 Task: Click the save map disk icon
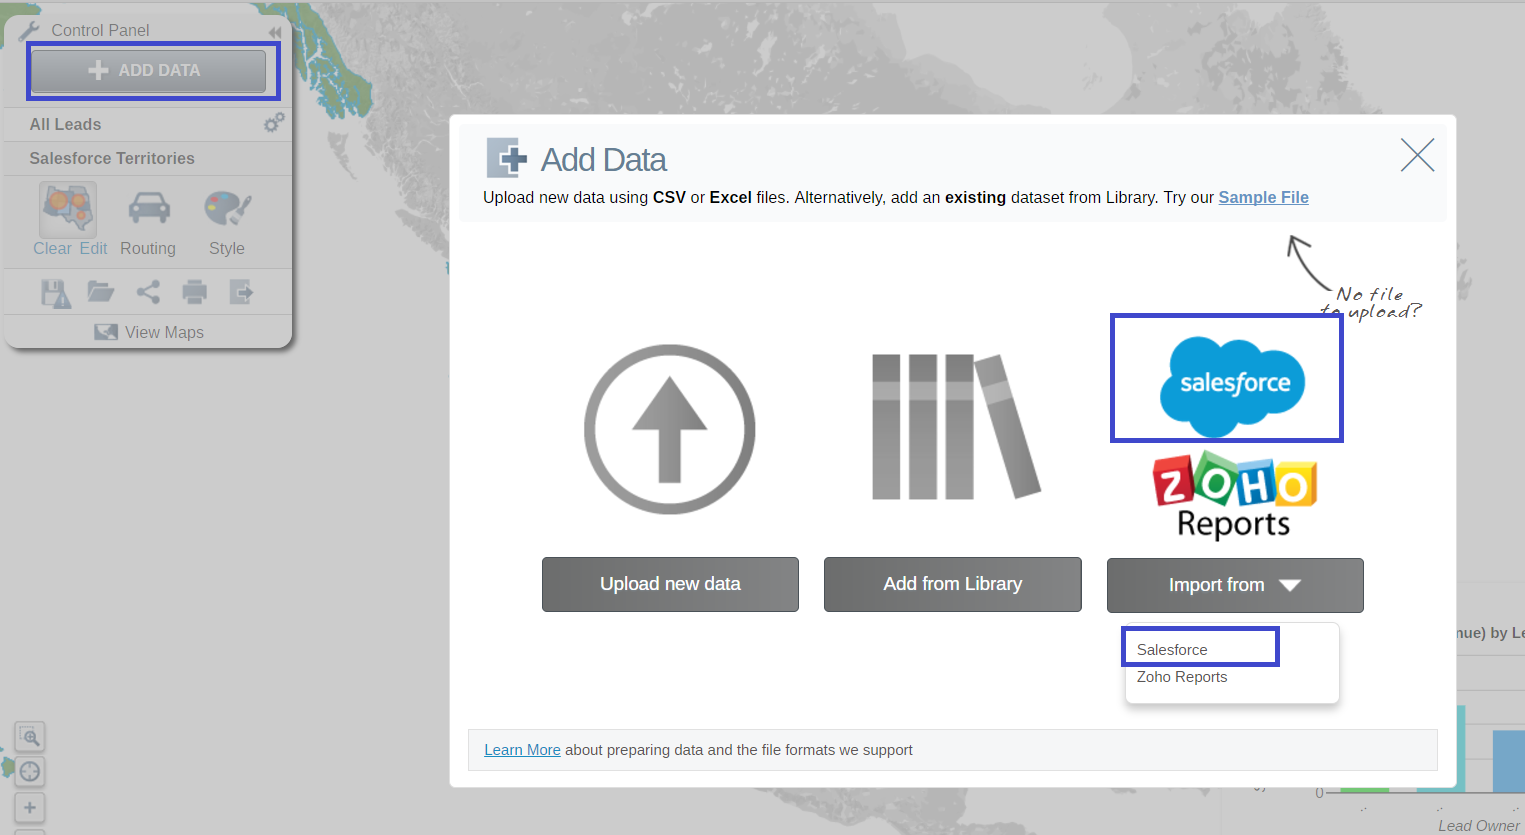pos(56,293)
